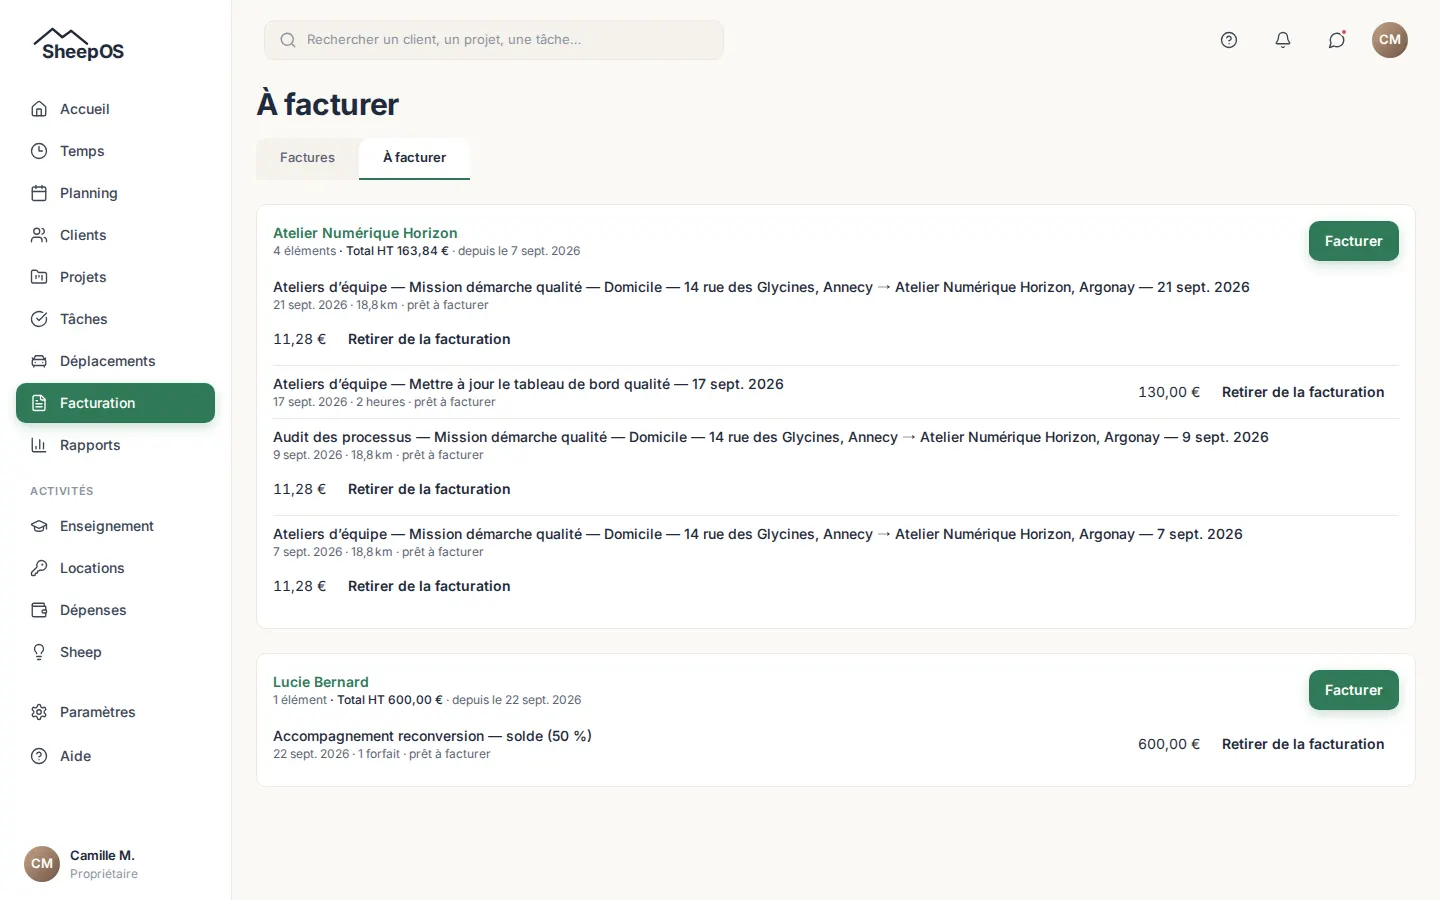
Task: Click the Rapports chart icon
Action: point(39,445)
